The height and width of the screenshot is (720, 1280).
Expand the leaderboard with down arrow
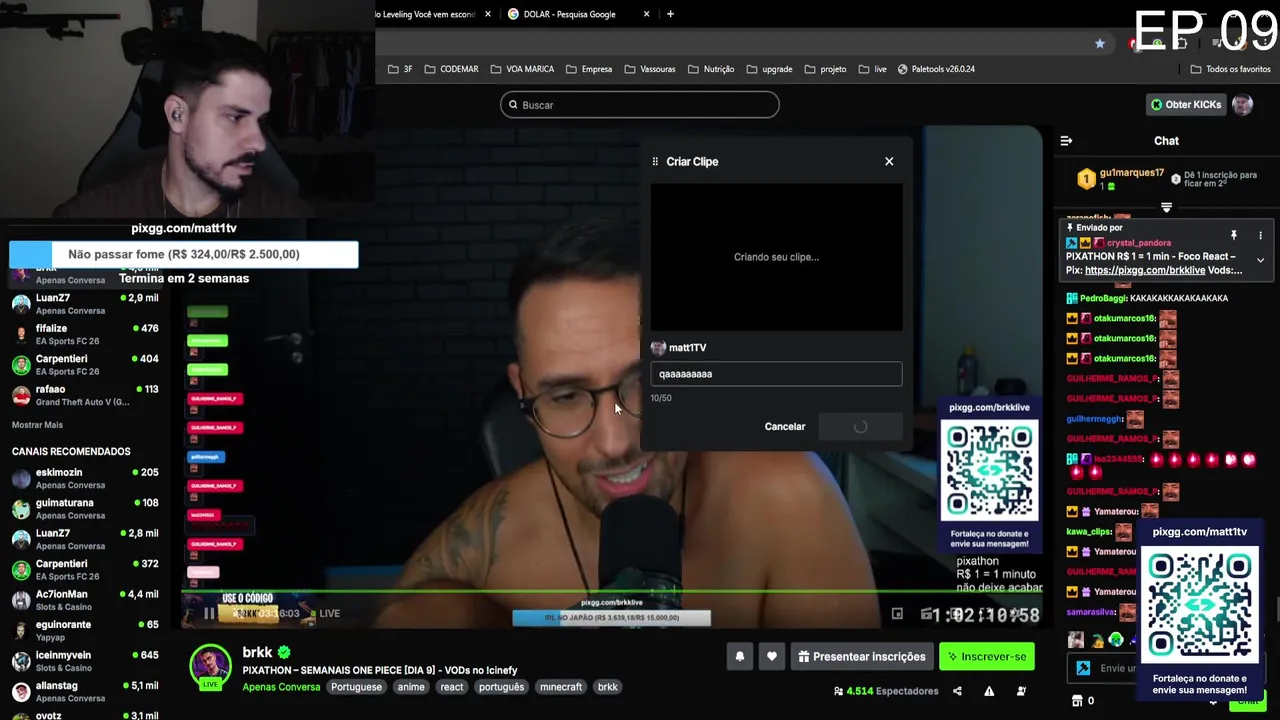[1166, 208]
